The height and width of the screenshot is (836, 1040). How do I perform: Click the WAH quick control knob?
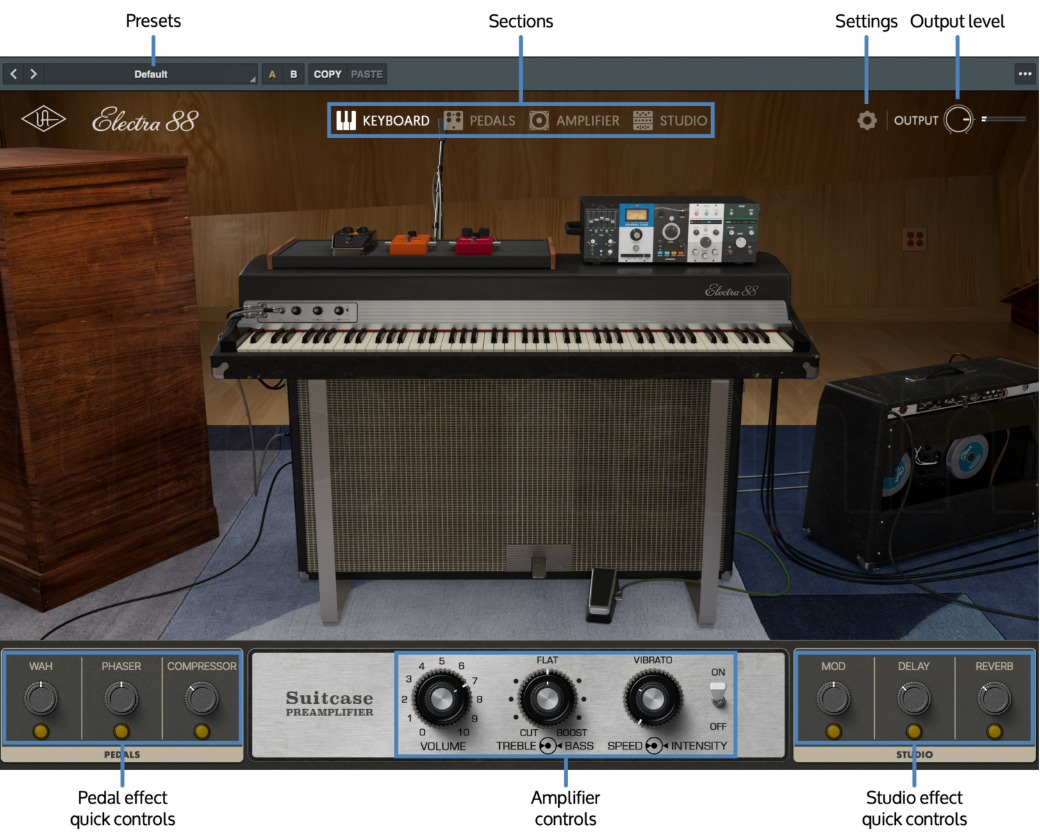click(40, 698)
